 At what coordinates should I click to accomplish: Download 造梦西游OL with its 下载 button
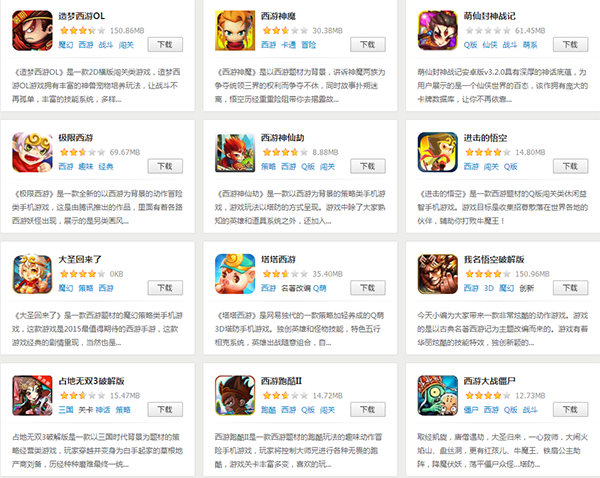point(165,45)
